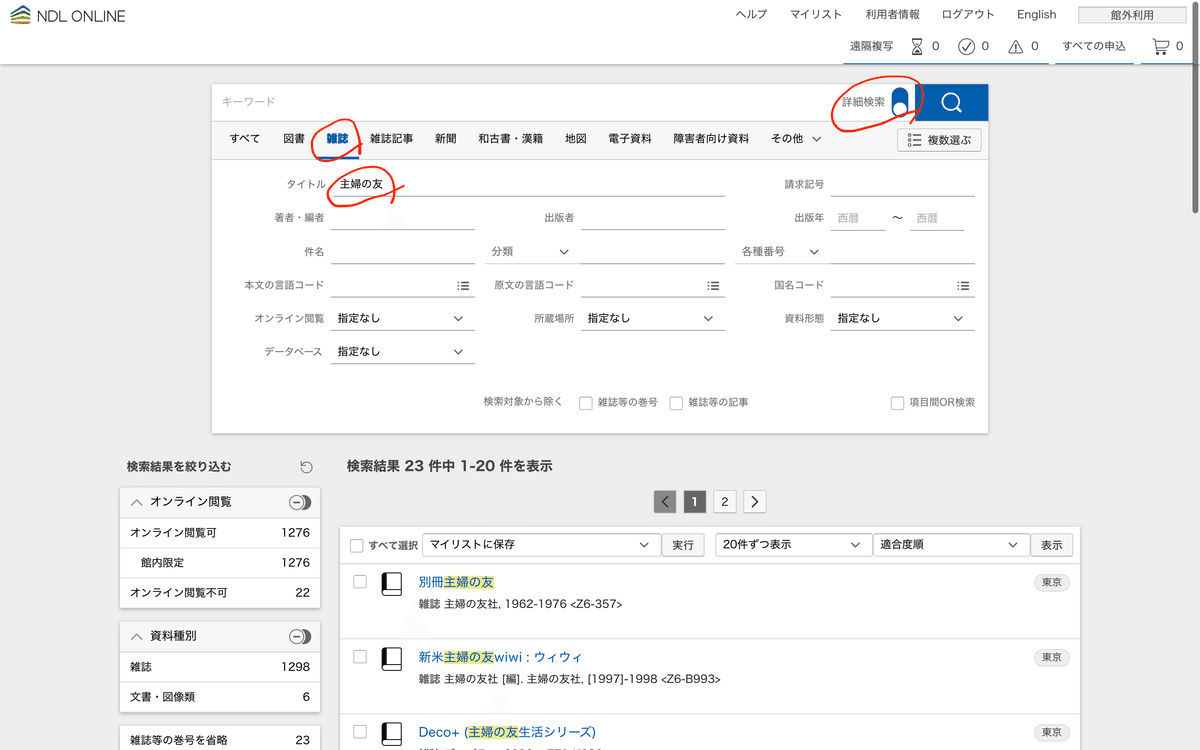Select the Deco+ result checkbox
The height and width of the screenshot is (750, 1200).
point(360,732)
